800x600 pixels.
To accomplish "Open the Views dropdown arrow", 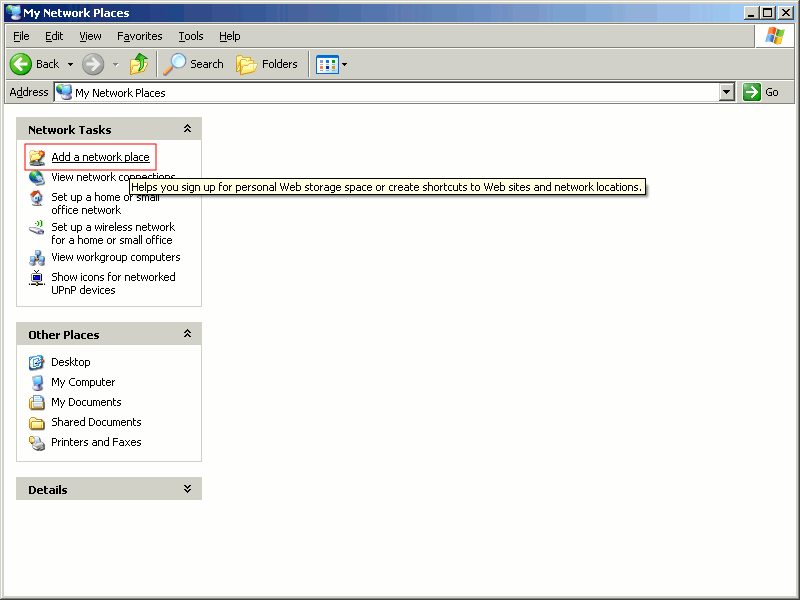I will pyautogui.click(x=344, y=64).
